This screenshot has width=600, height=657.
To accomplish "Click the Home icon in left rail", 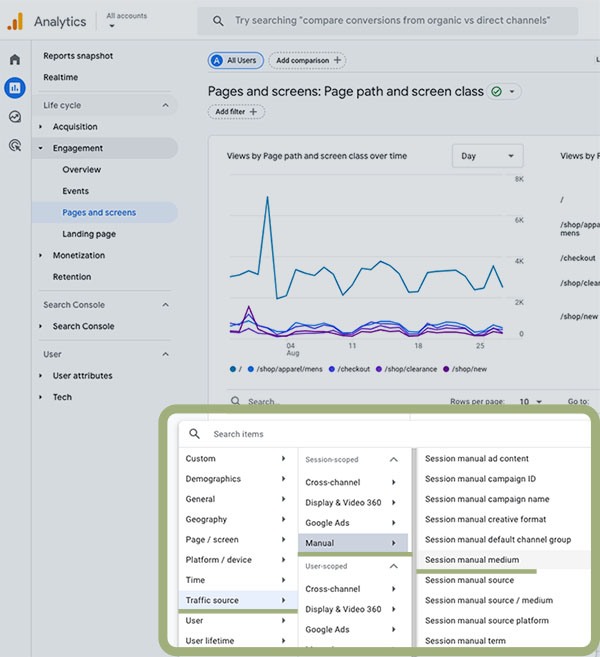I will click(x=15, y=60).
